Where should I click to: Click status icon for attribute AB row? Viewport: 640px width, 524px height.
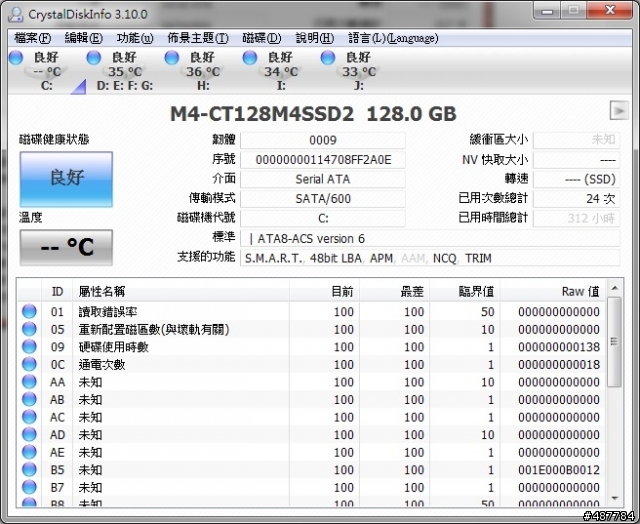tap(29, 399)
